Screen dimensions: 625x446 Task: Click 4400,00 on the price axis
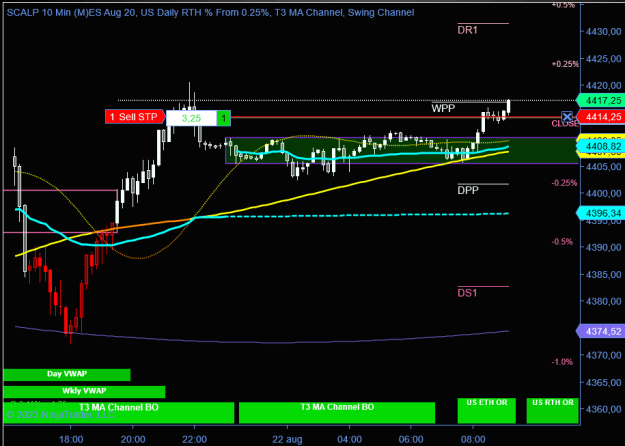[x=603, y=193]
